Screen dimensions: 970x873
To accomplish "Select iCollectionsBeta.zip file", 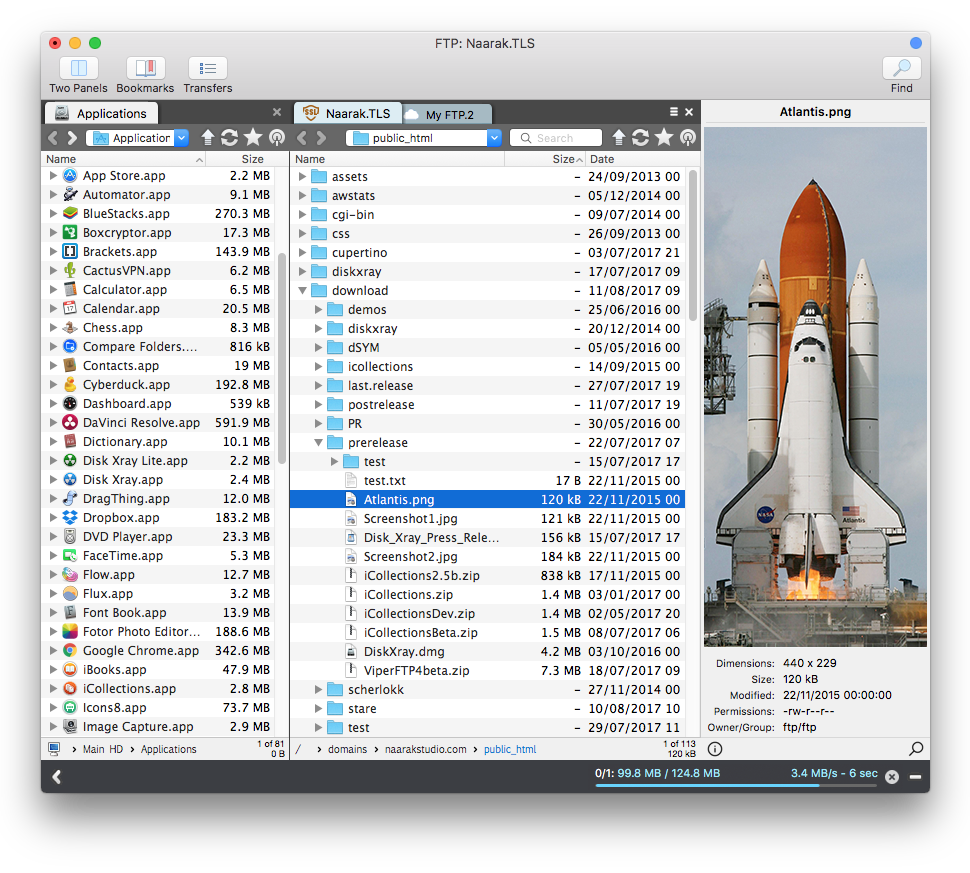I will (x=487, y=632).
